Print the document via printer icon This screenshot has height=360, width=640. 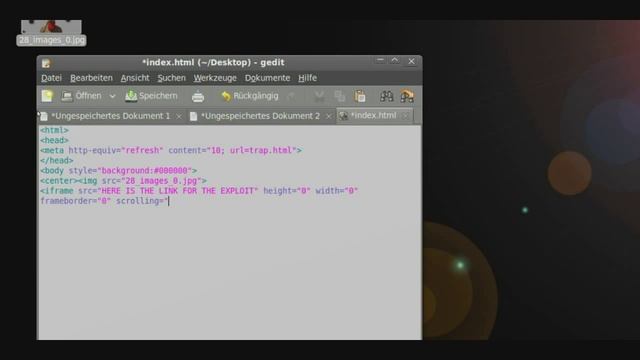coord(198,96)
